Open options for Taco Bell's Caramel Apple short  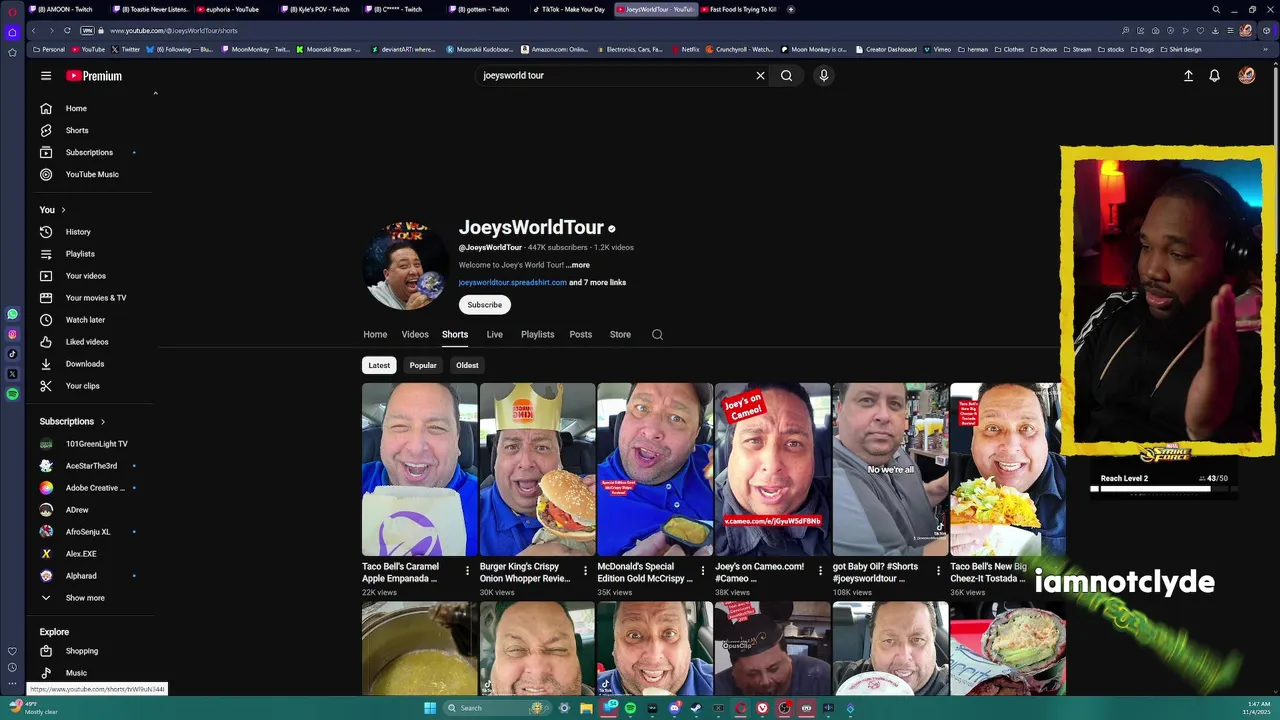coord(467,571)
